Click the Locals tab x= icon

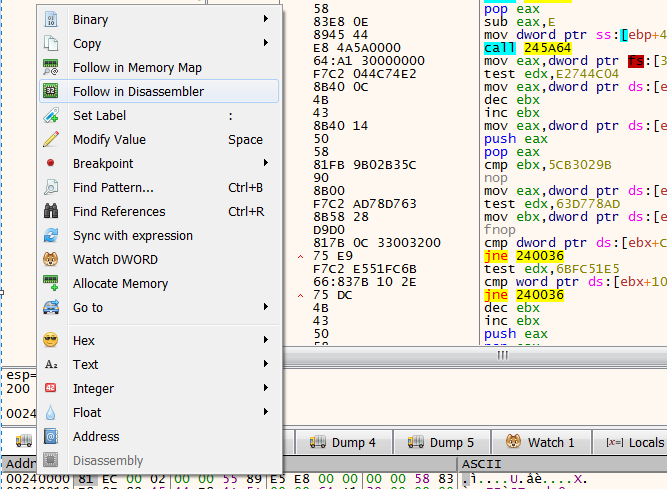[x=614, y=443]
